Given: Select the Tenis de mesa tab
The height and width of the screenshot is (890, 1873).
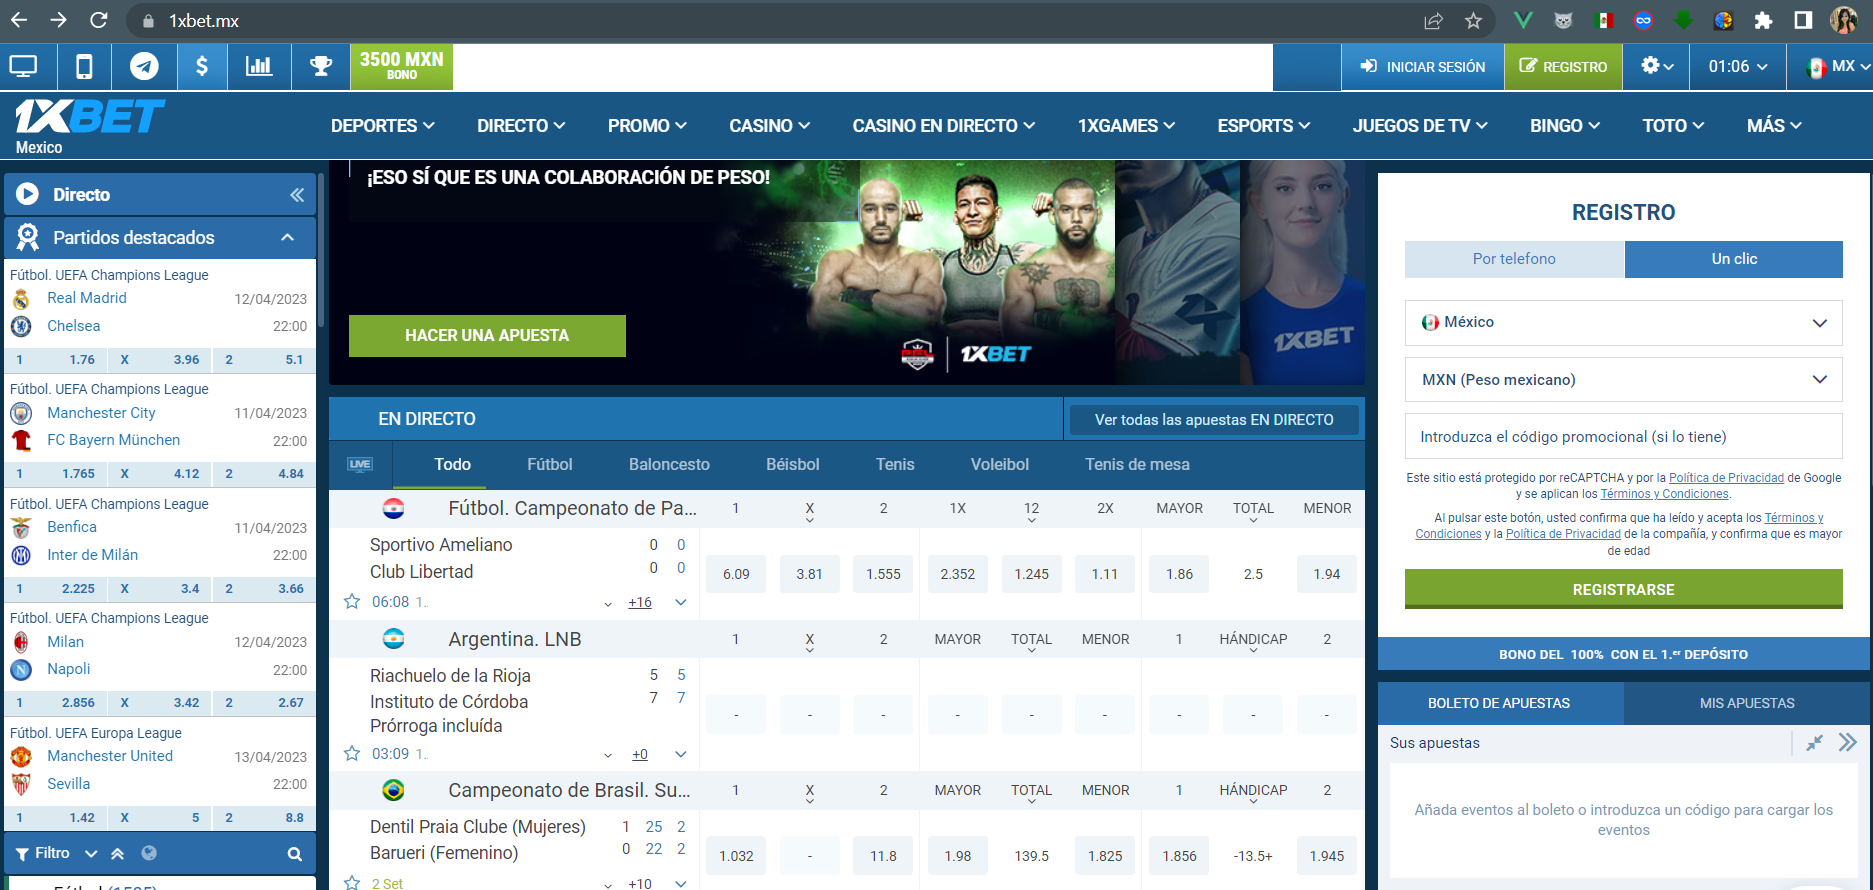Looking at the screenshot, I should (x=1137, y=464).
